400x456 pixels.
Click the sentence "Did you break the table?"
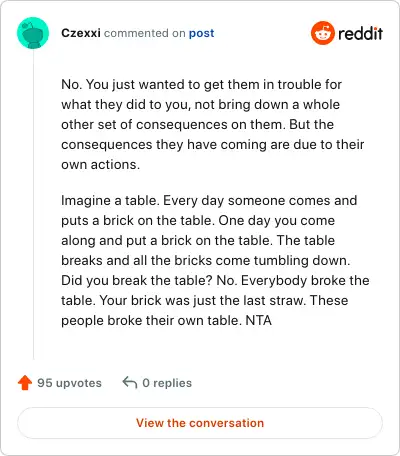tap(137, 280)
